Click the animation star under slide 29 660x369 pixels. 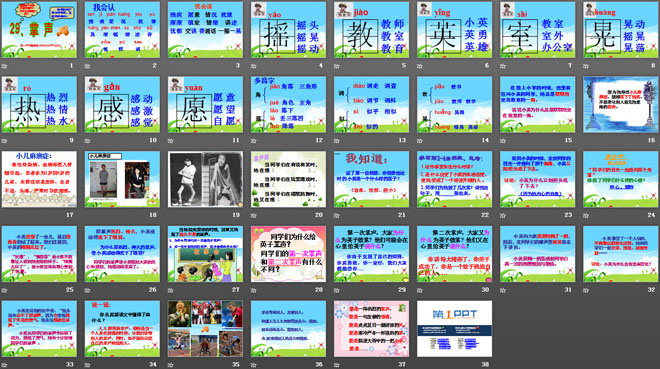click(337, 290)
